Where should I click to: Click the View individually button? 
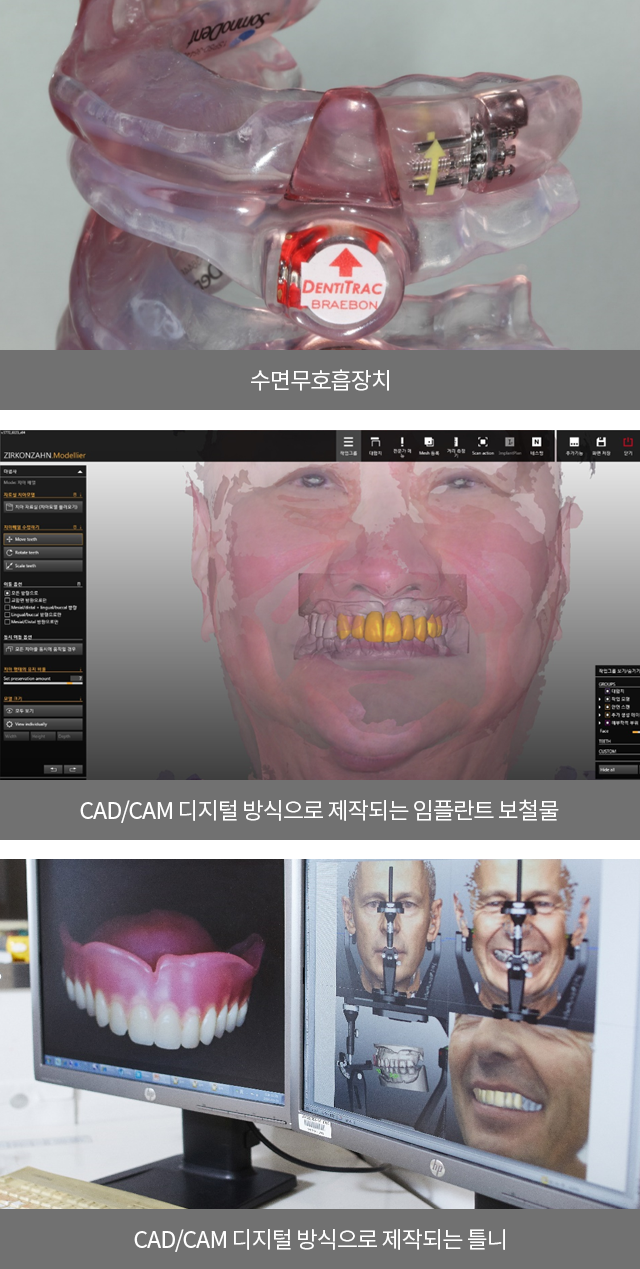point(43,724)
